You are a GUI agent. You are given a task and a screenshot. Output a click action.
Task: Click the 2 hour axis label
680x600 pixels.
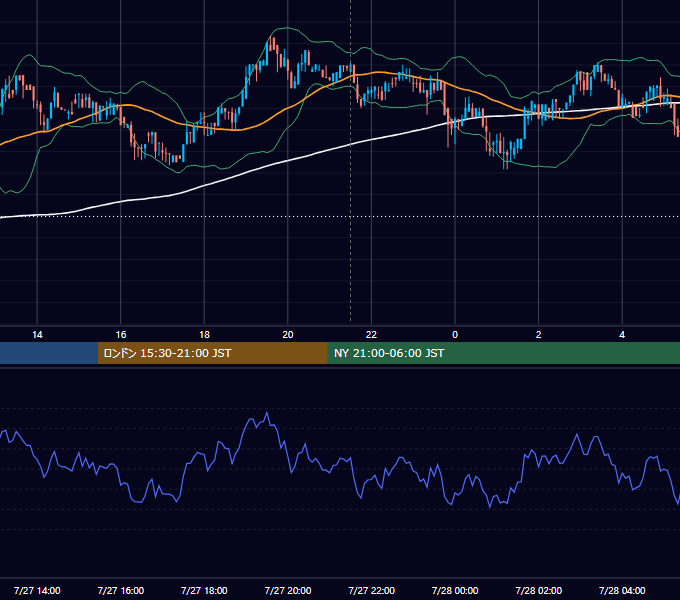pos(539,335)
